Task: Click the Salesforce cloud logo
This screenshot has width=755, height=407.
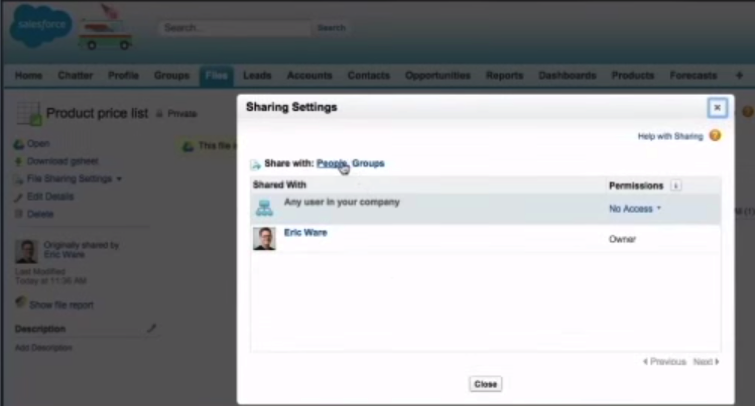Action: (41, 25)
